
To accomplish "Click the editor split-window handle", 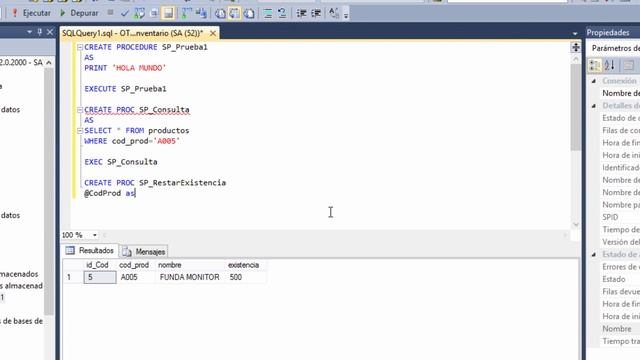I will [x=576, y=47].
